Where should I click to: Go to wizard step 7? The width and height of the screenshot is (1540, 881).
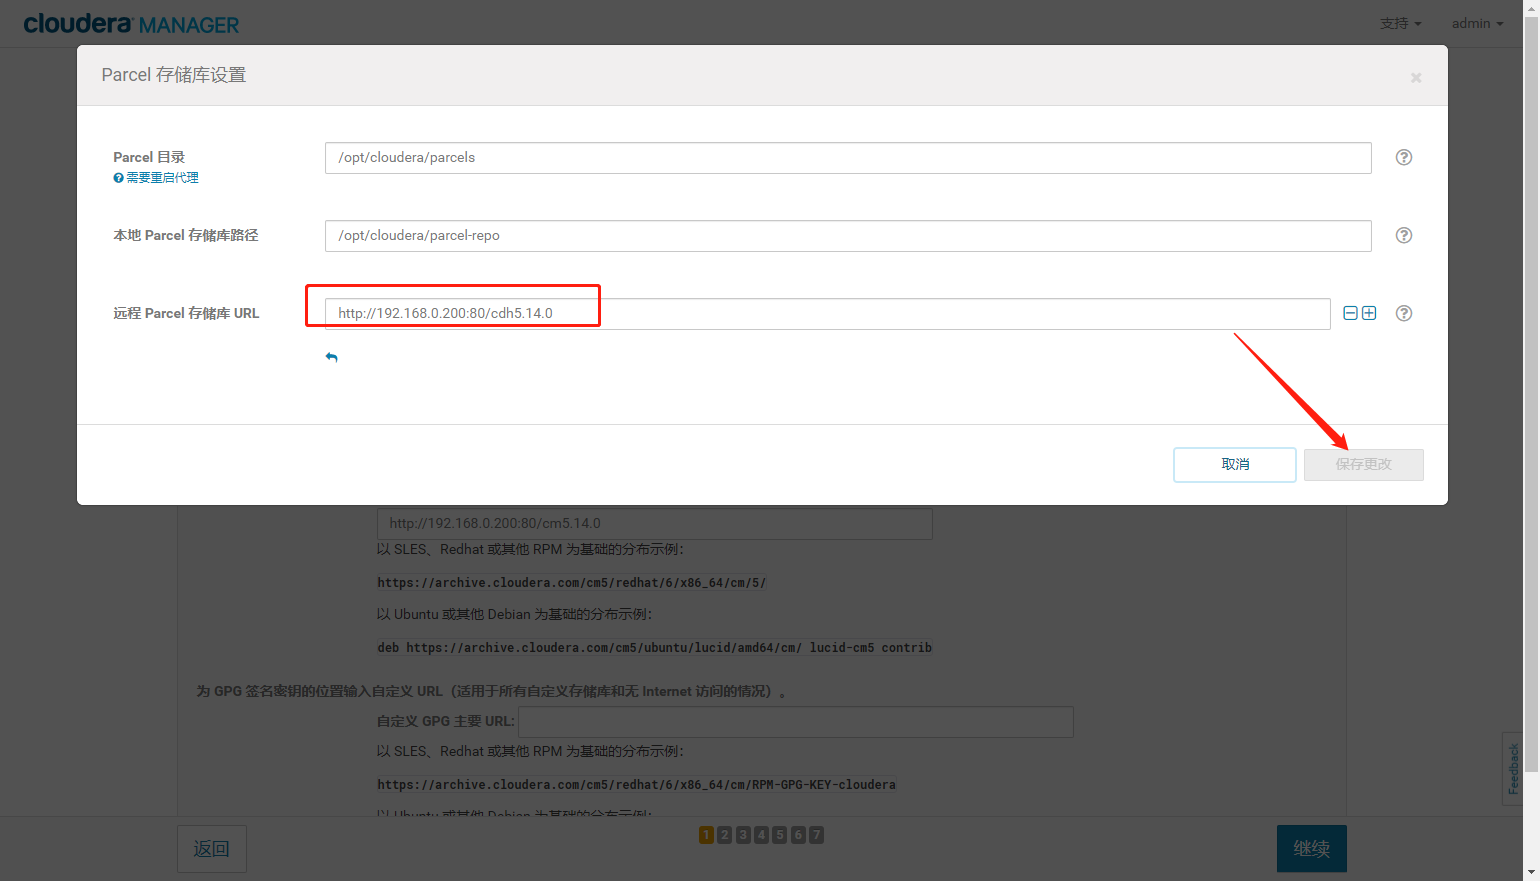[816, 834]
